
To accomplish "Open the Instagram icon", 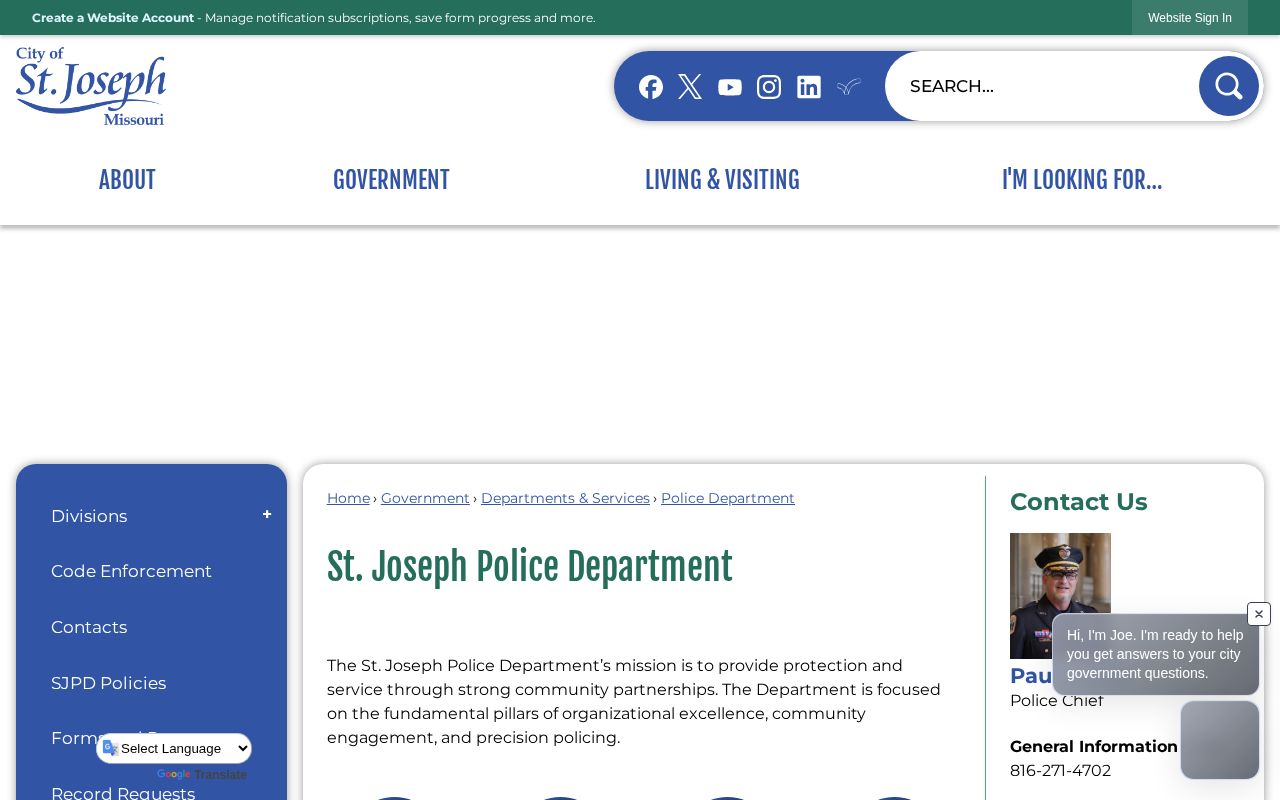I will (769, 87).
